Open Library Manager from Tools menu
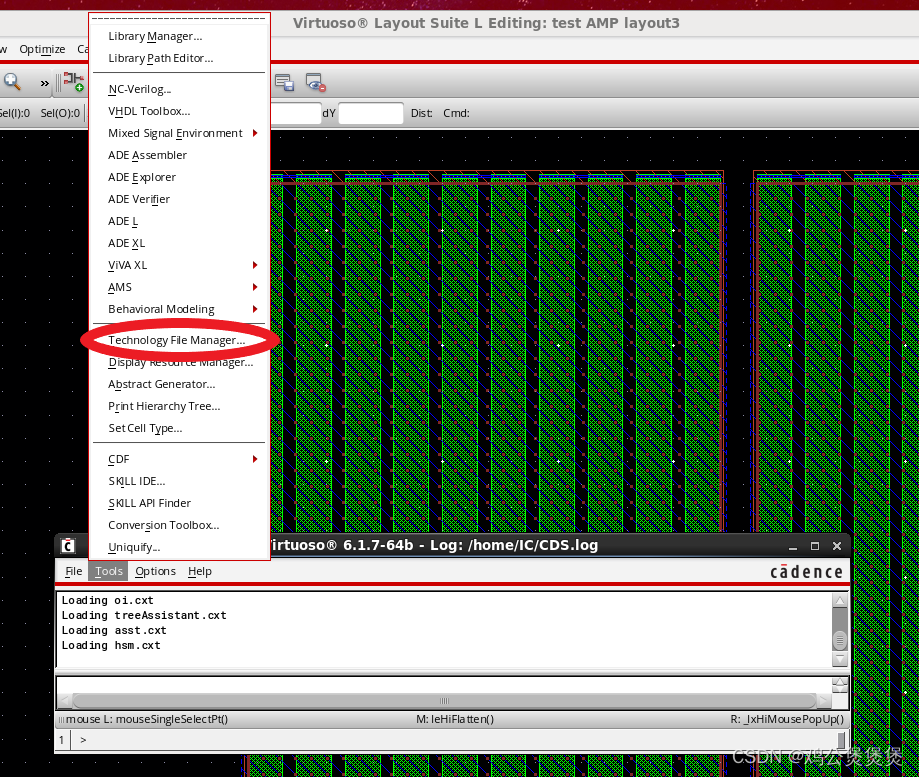Image resolution: width=919 pixels, height=777 pixels. coord(155,36)
